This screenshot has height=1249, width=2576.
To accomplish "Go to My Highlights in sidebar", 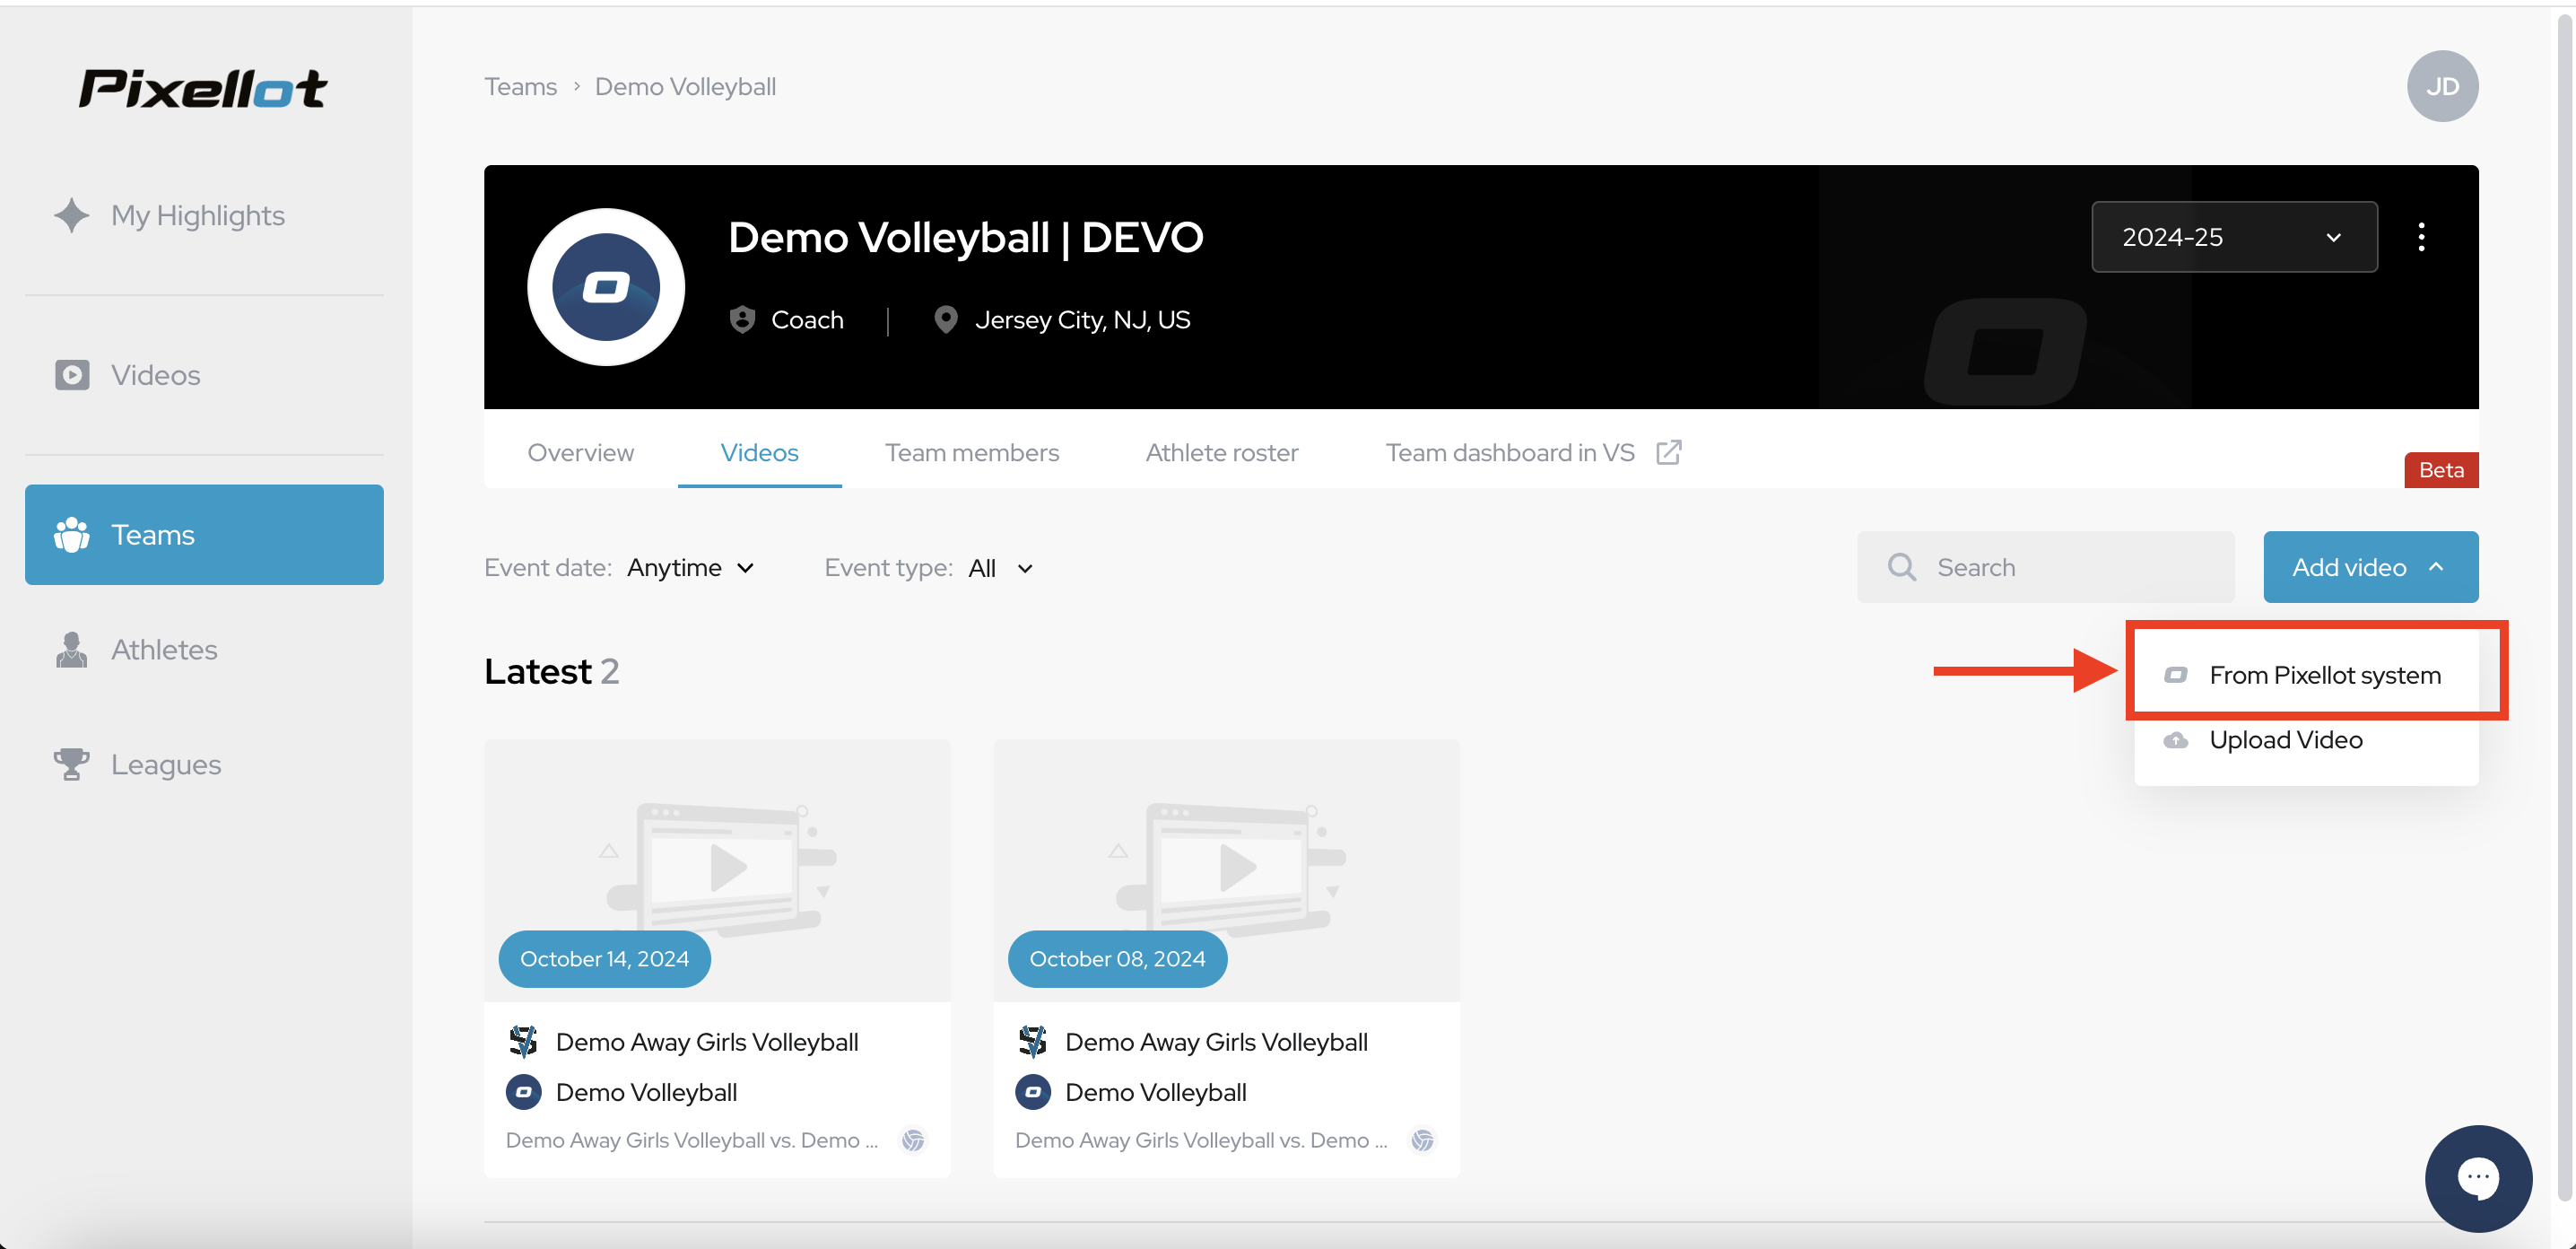I will [x=204, y=215].
